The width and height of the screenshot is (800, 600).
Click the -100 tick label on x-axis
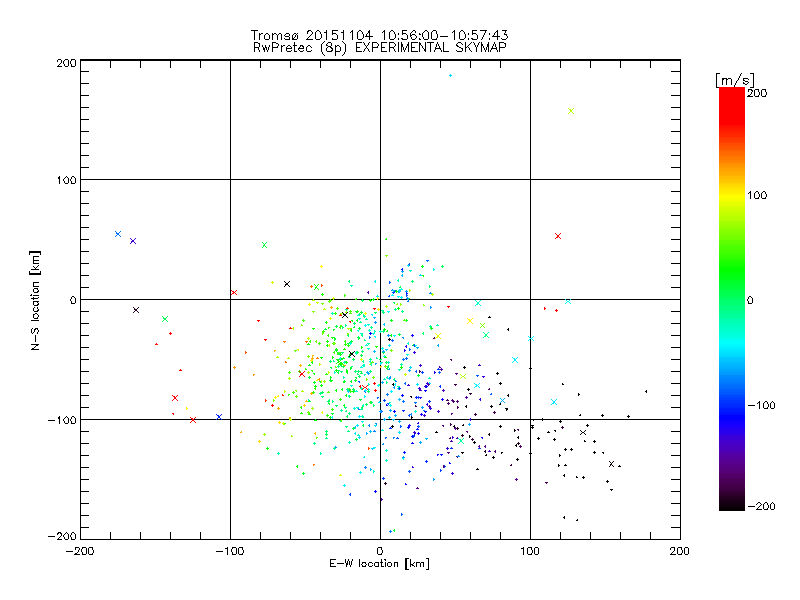click(230, 552)
